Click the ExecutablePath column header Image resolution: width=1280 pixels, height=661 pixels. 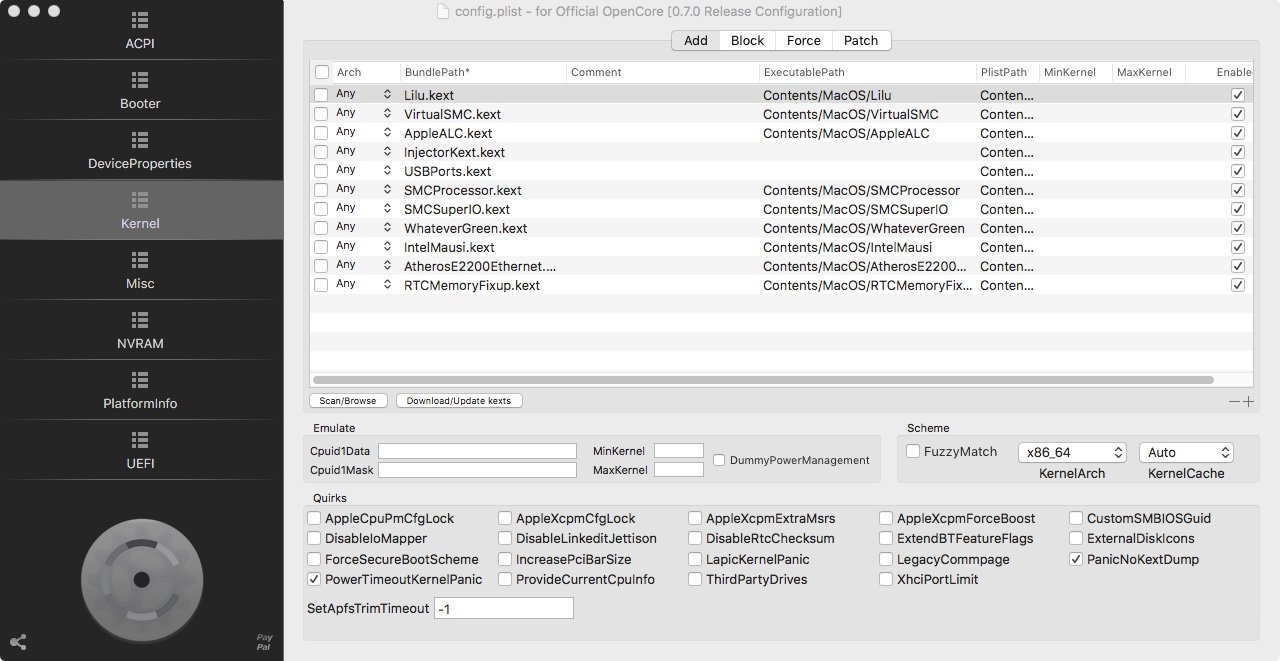(867, 72)
